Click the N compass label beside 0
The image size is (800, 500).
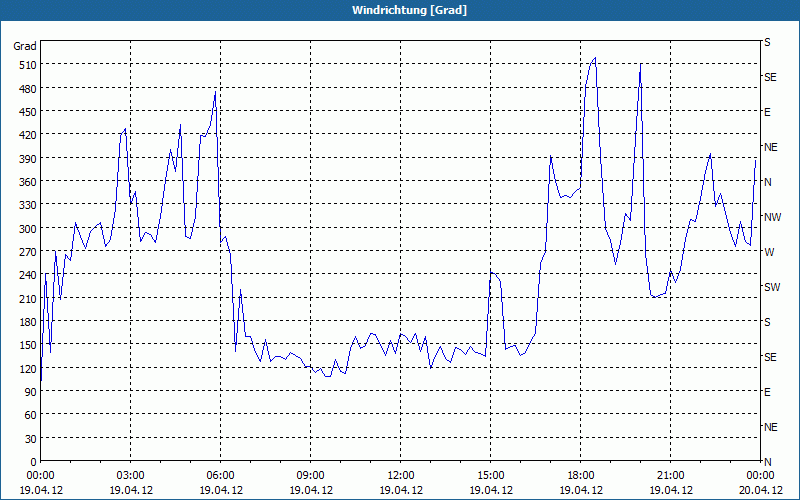767,462
